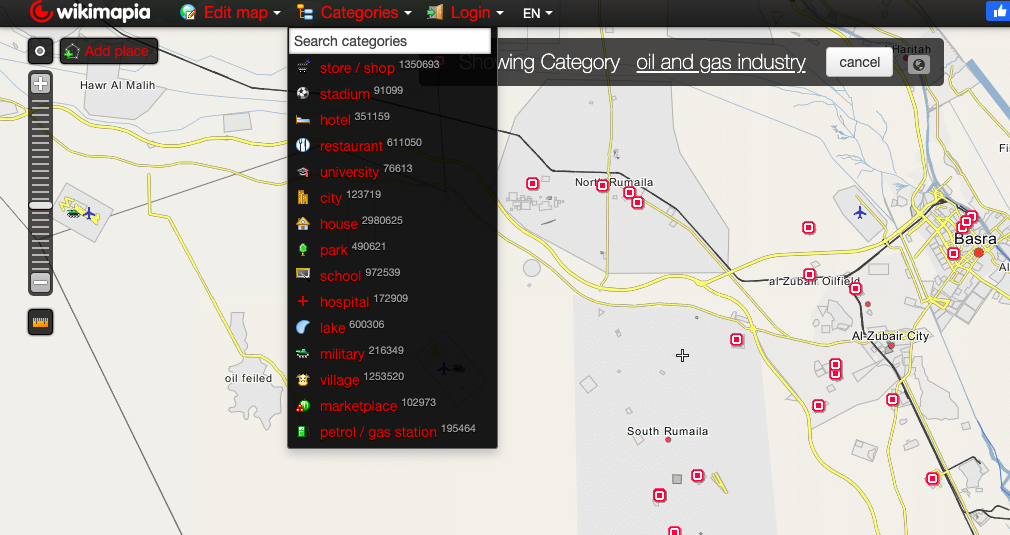Click the park tree icon

303,249
